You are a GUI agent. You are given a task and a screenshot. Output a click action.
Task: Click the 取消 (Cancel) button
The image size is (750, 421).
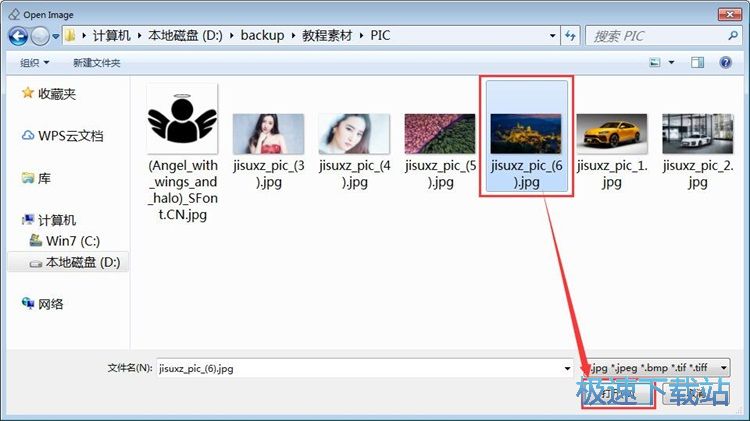tap(696, 394)
